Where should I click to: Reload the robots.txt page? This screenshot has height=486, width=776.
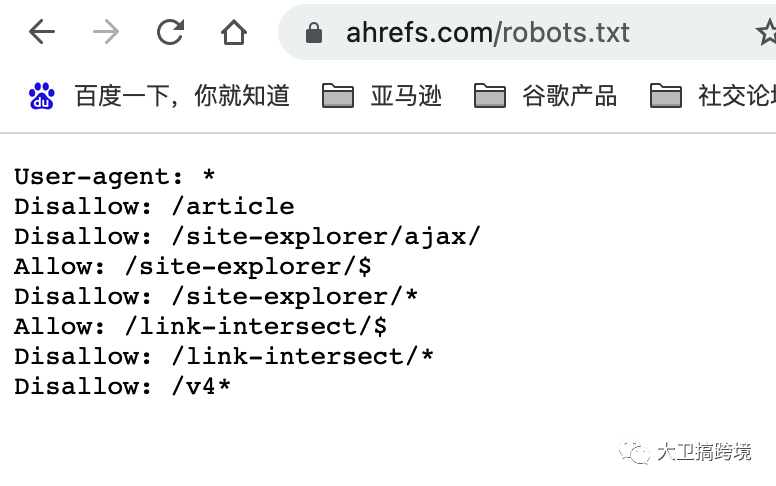170,32
